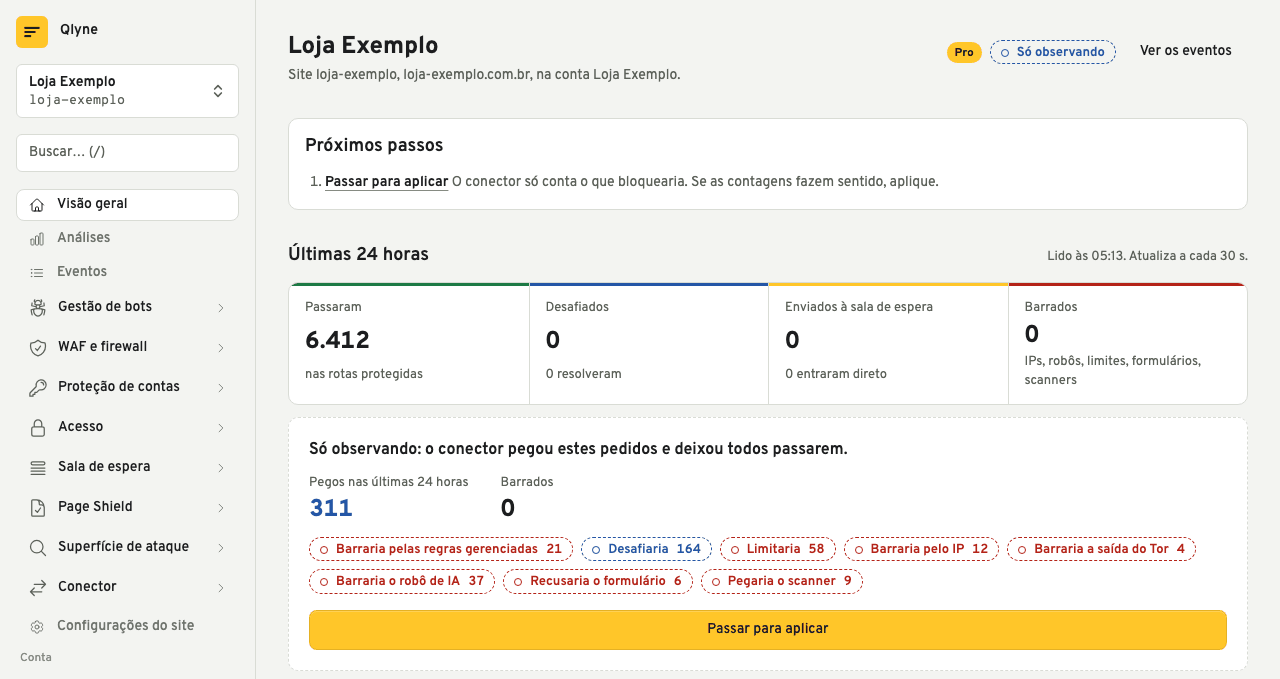The width and height of the screenshot is (1280, 679).
Task: Click the padlock icon beside Acesso
Action: pos(38,428)
